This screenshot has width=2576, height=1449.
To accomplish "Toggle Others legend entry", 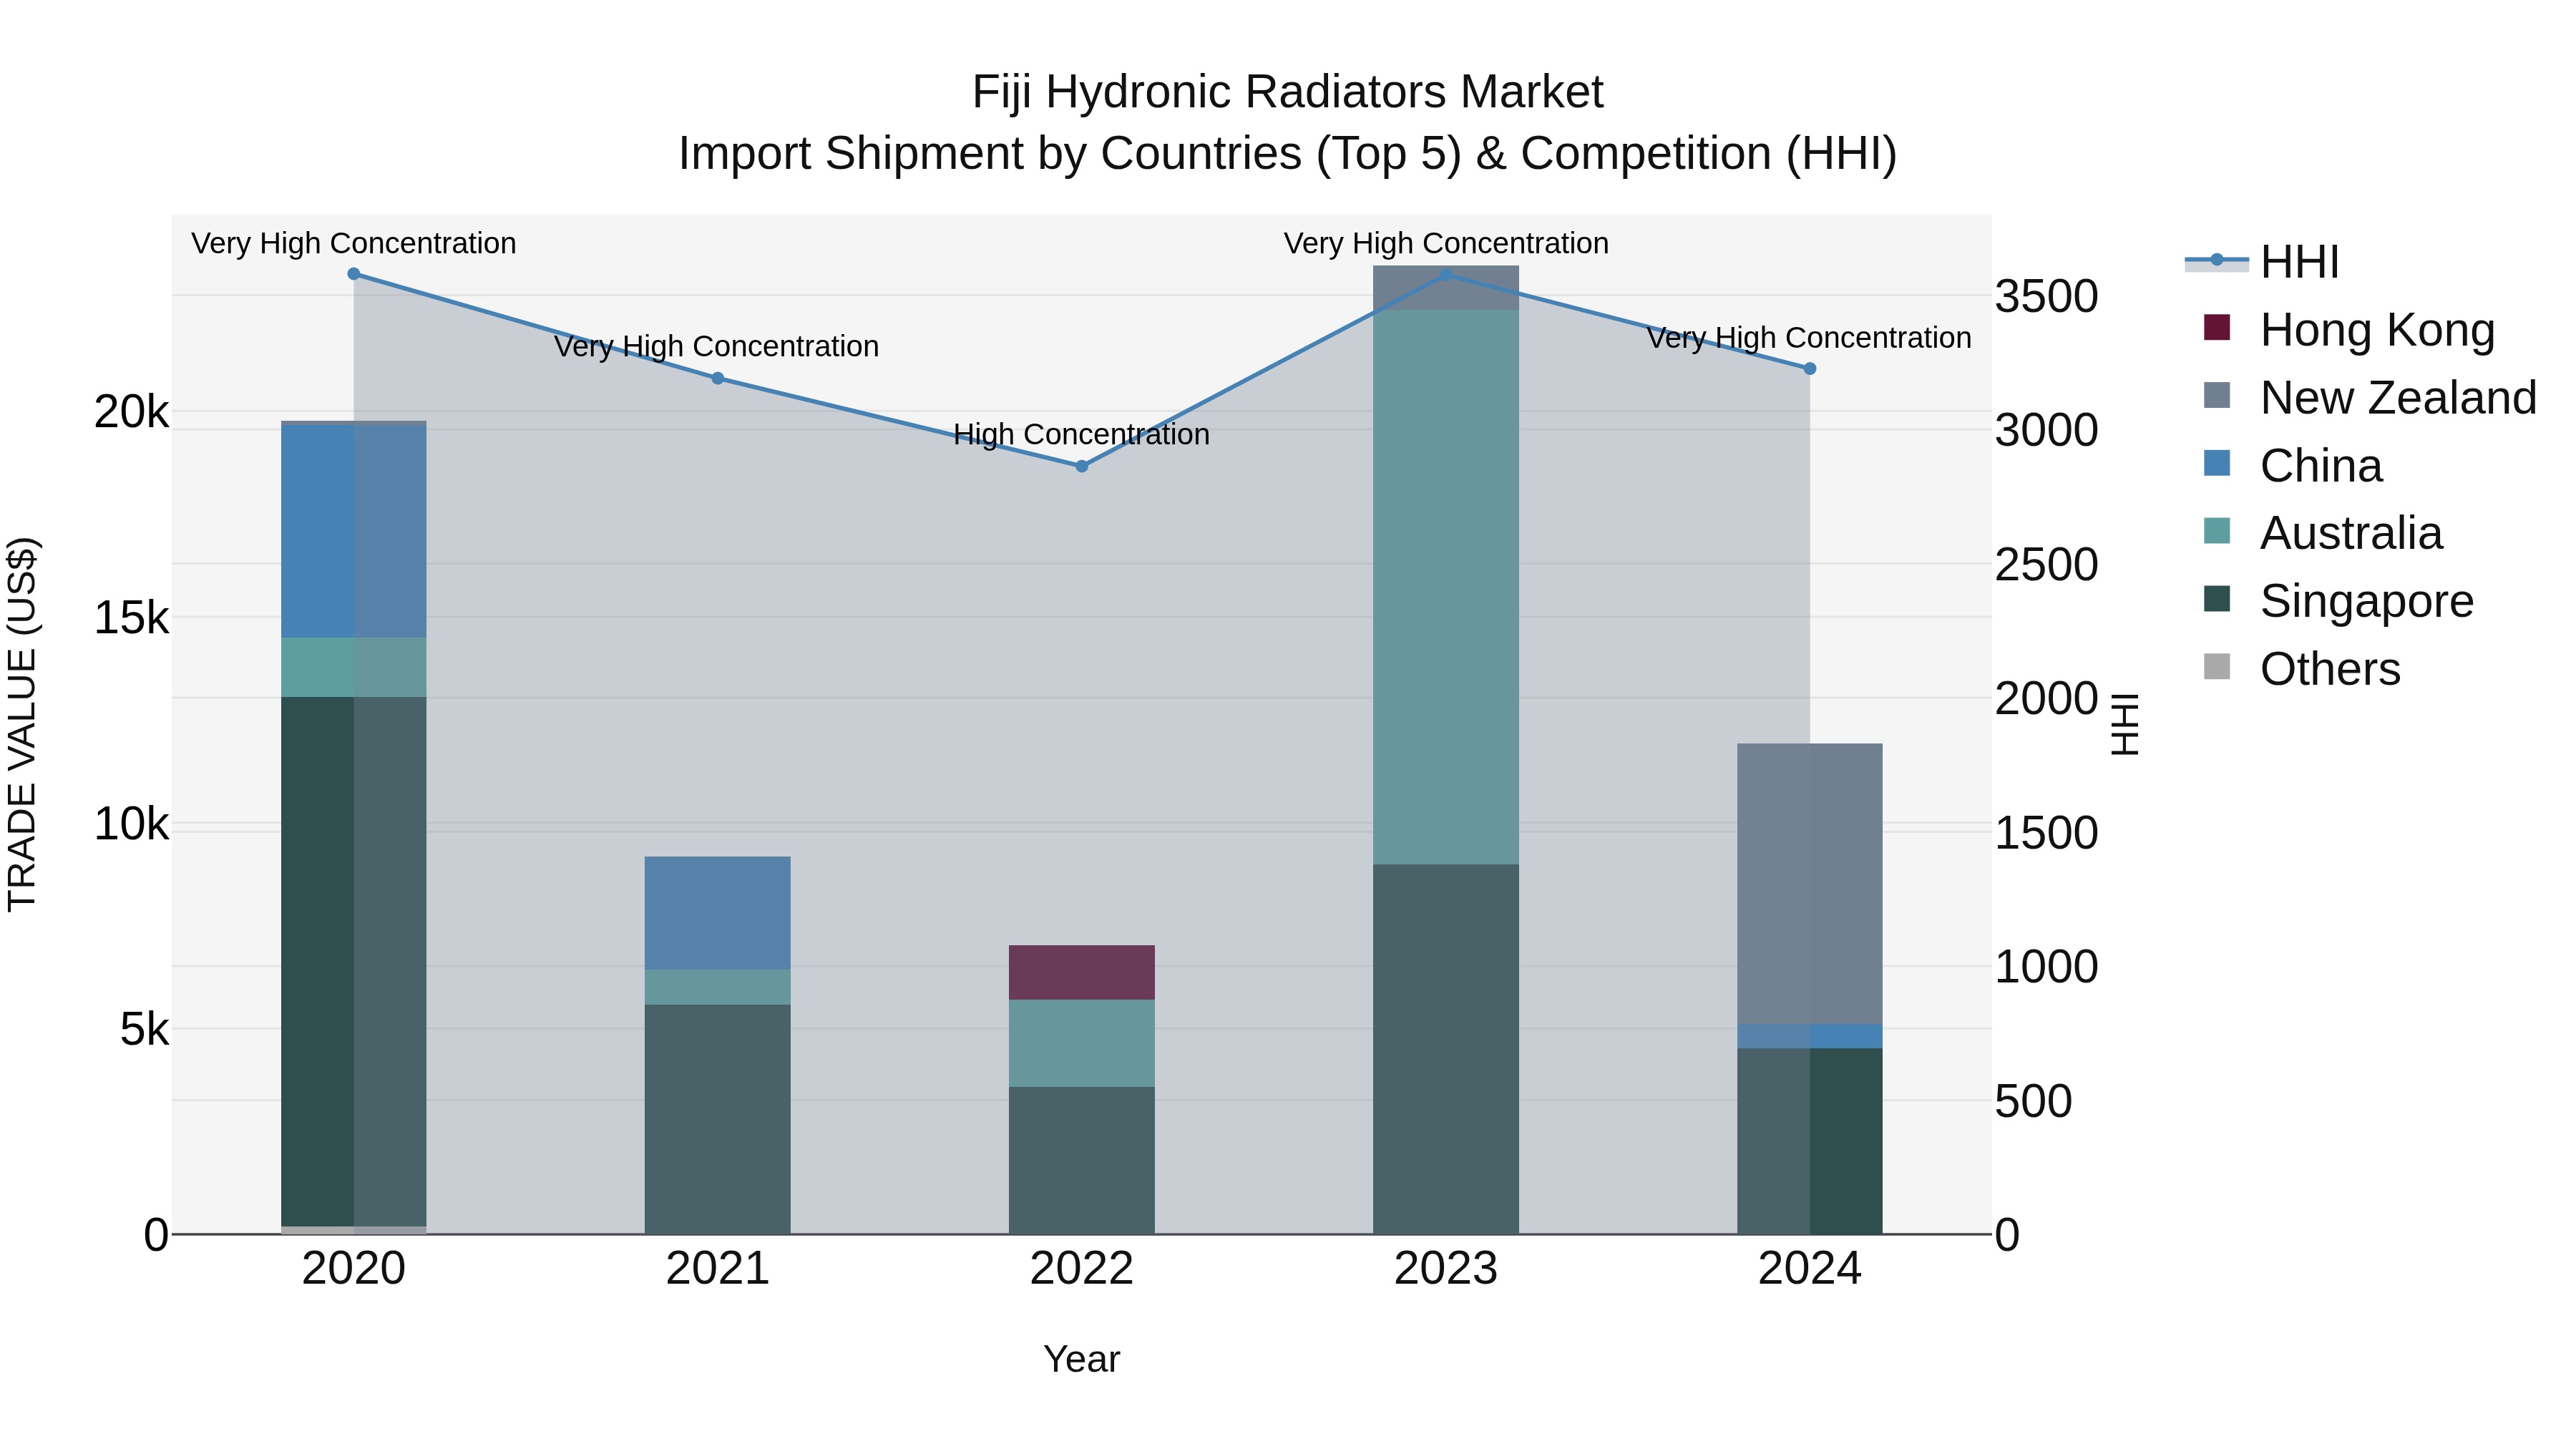I will pos(2301,668).
